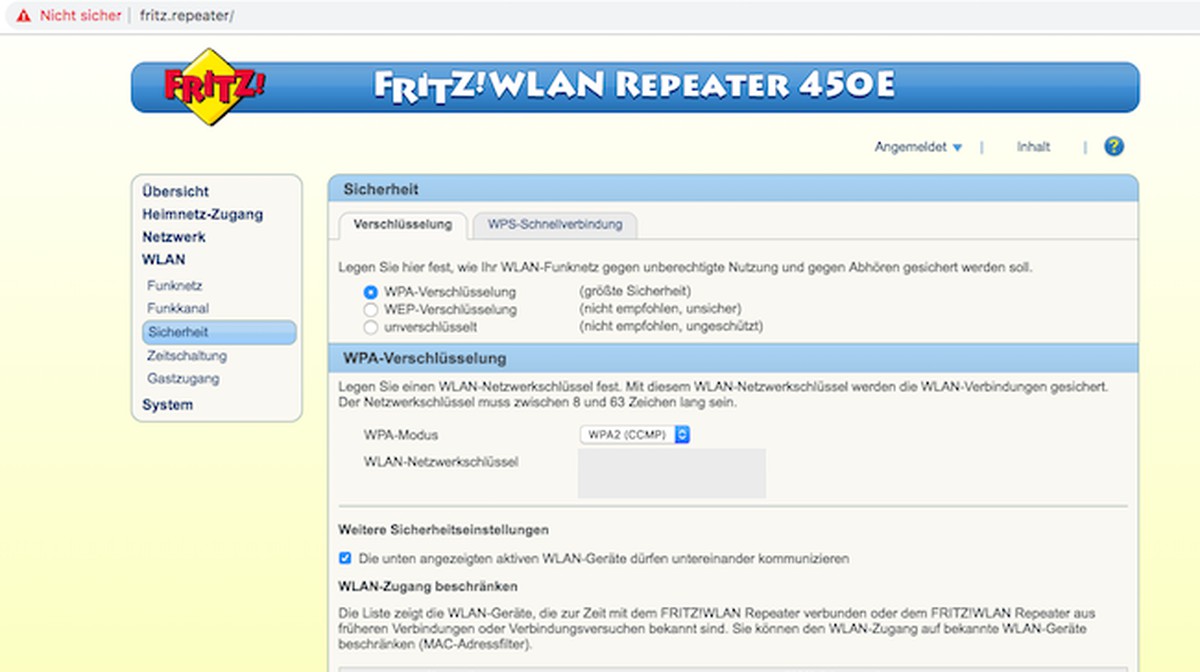This screenshot has height=672, width=1200.
Task: Click the red not-secure warning triangle icon
Action: [23, 16]
